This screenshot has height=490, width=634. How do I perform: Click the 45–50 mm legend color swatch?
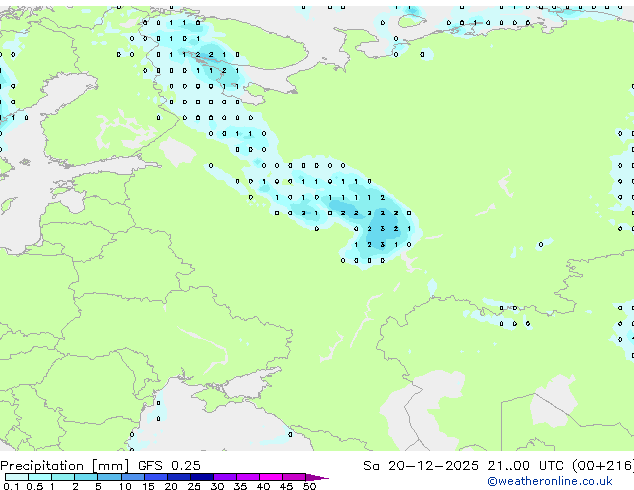click(x=294, y=477)
